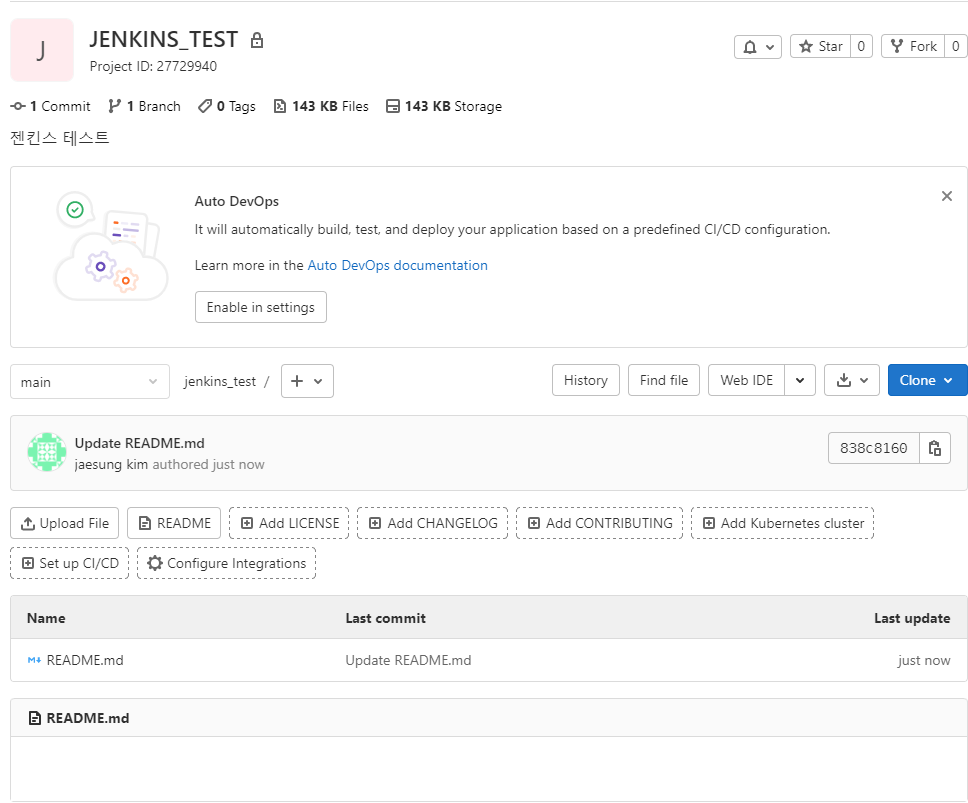Dismiss the Auto DevOps banner
The image size is (968, 803).
tap(946, 196)
